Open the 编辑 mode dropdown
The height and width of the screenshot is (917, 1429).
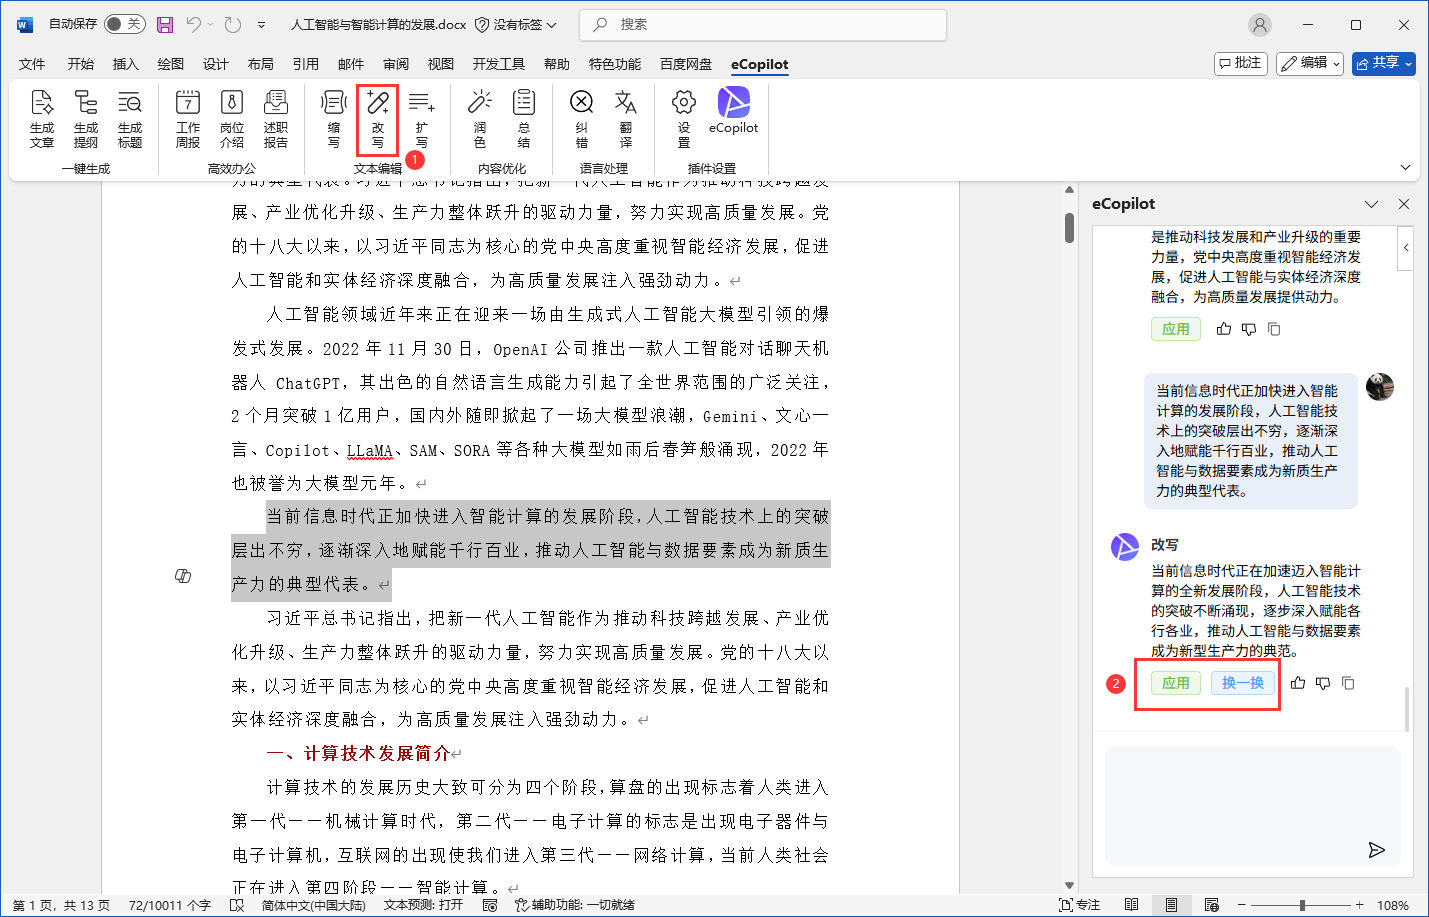pyautogui.click(x=1310, y=63)
